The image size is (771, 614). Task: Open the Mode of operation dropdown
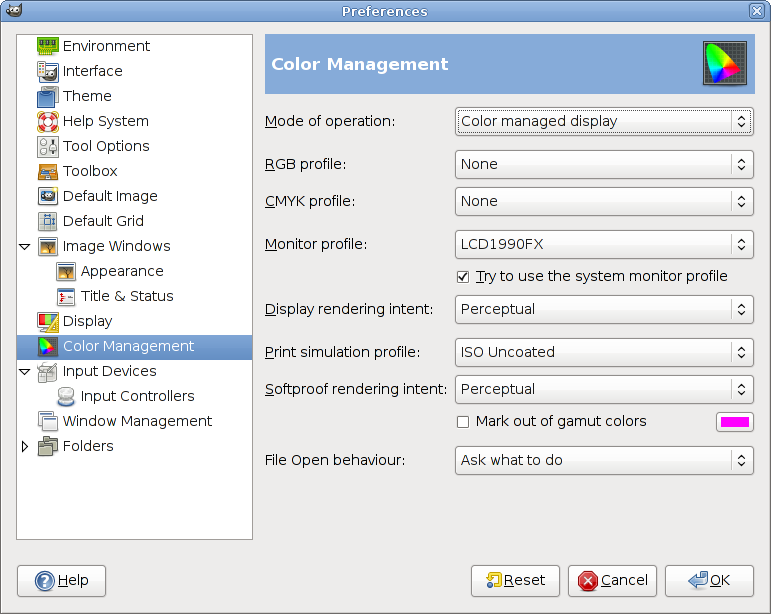tap(604, 121)
